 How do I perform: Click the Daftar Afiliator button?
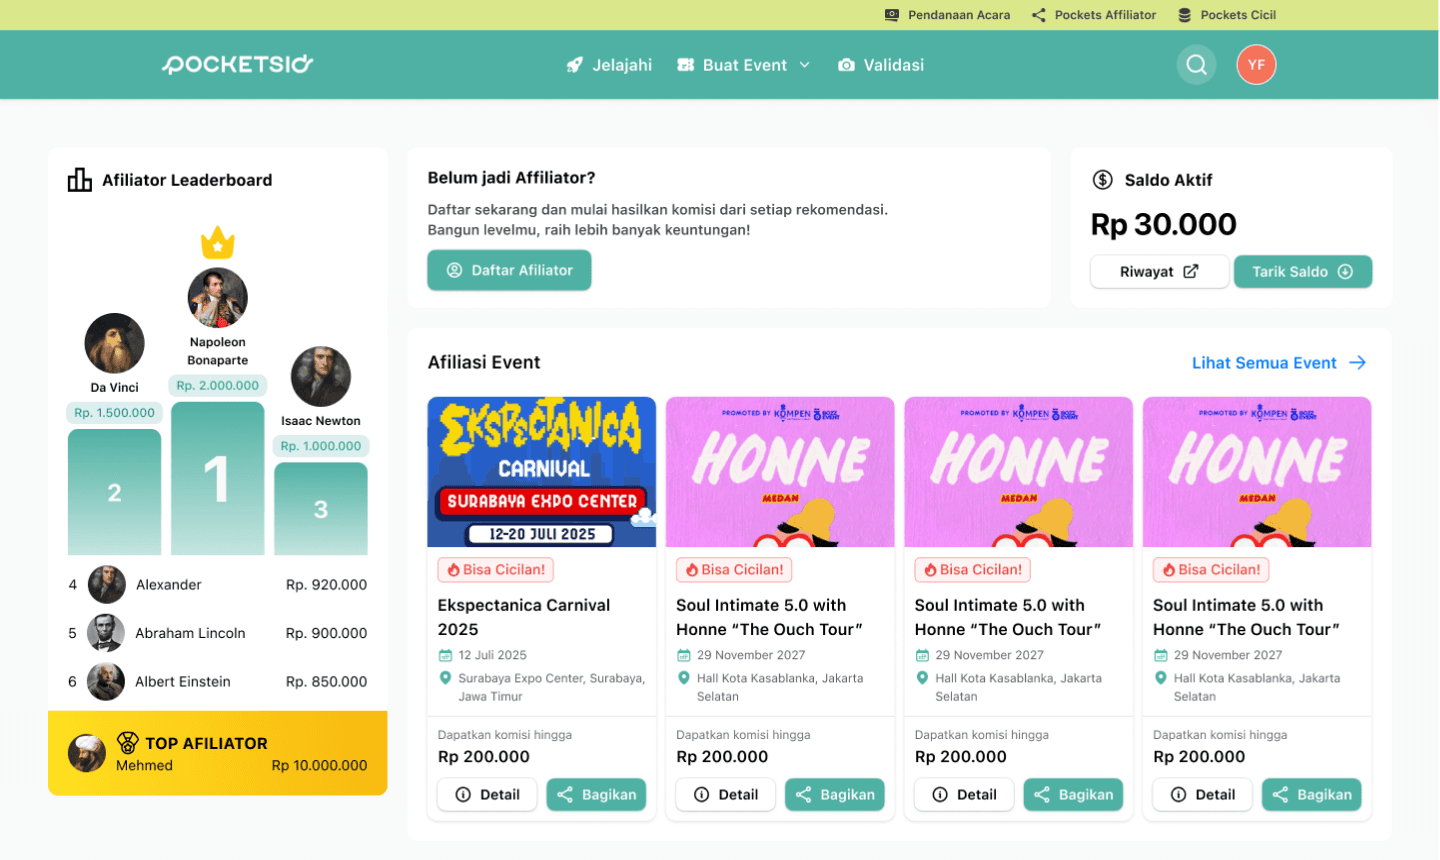[509, 270]
